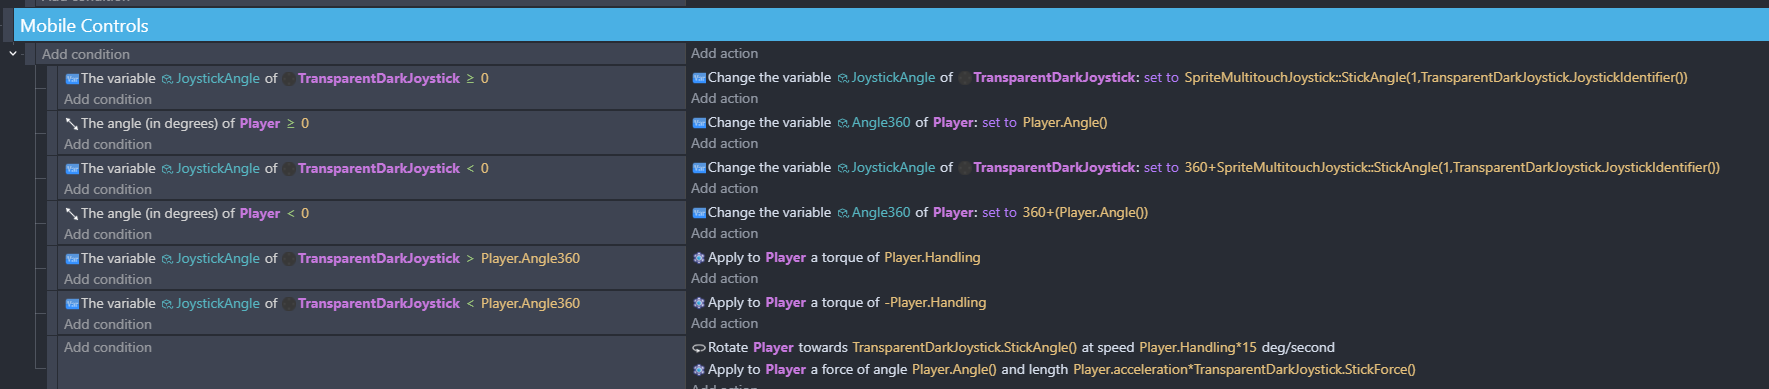Click TransparentDarkJoystick object in JoystickAngle < 0 condition
The width and height of the screenshot is (1769, 389).
coord(379,169)
